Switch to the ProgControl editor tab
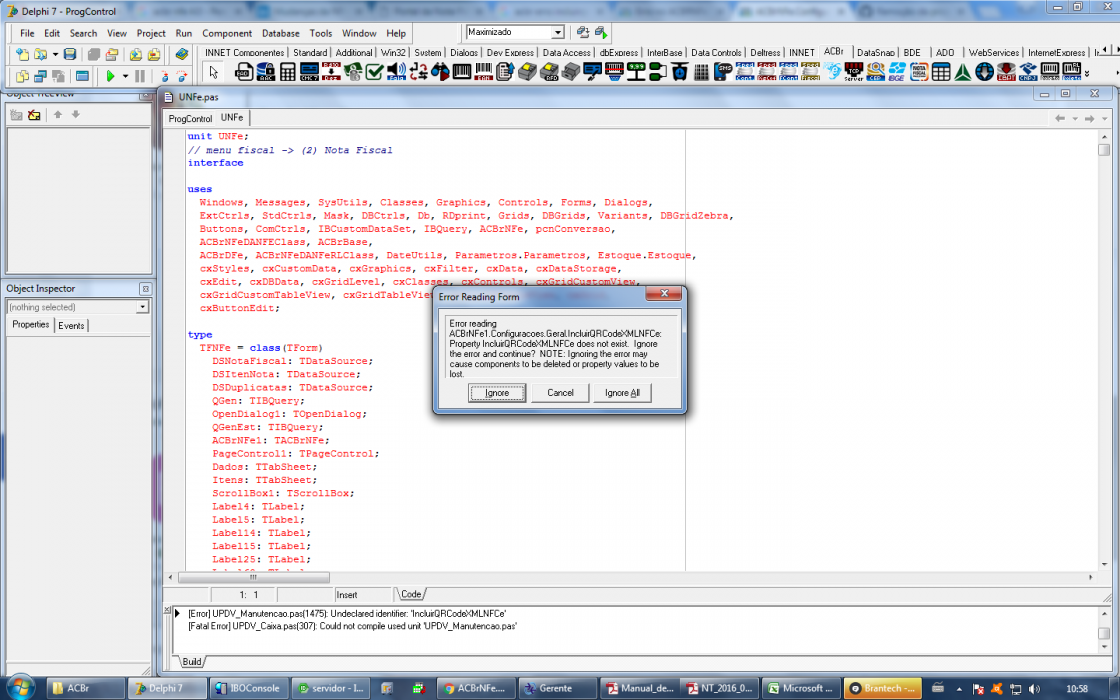The width and height of the screenshot is (1120, 700). 190,119
